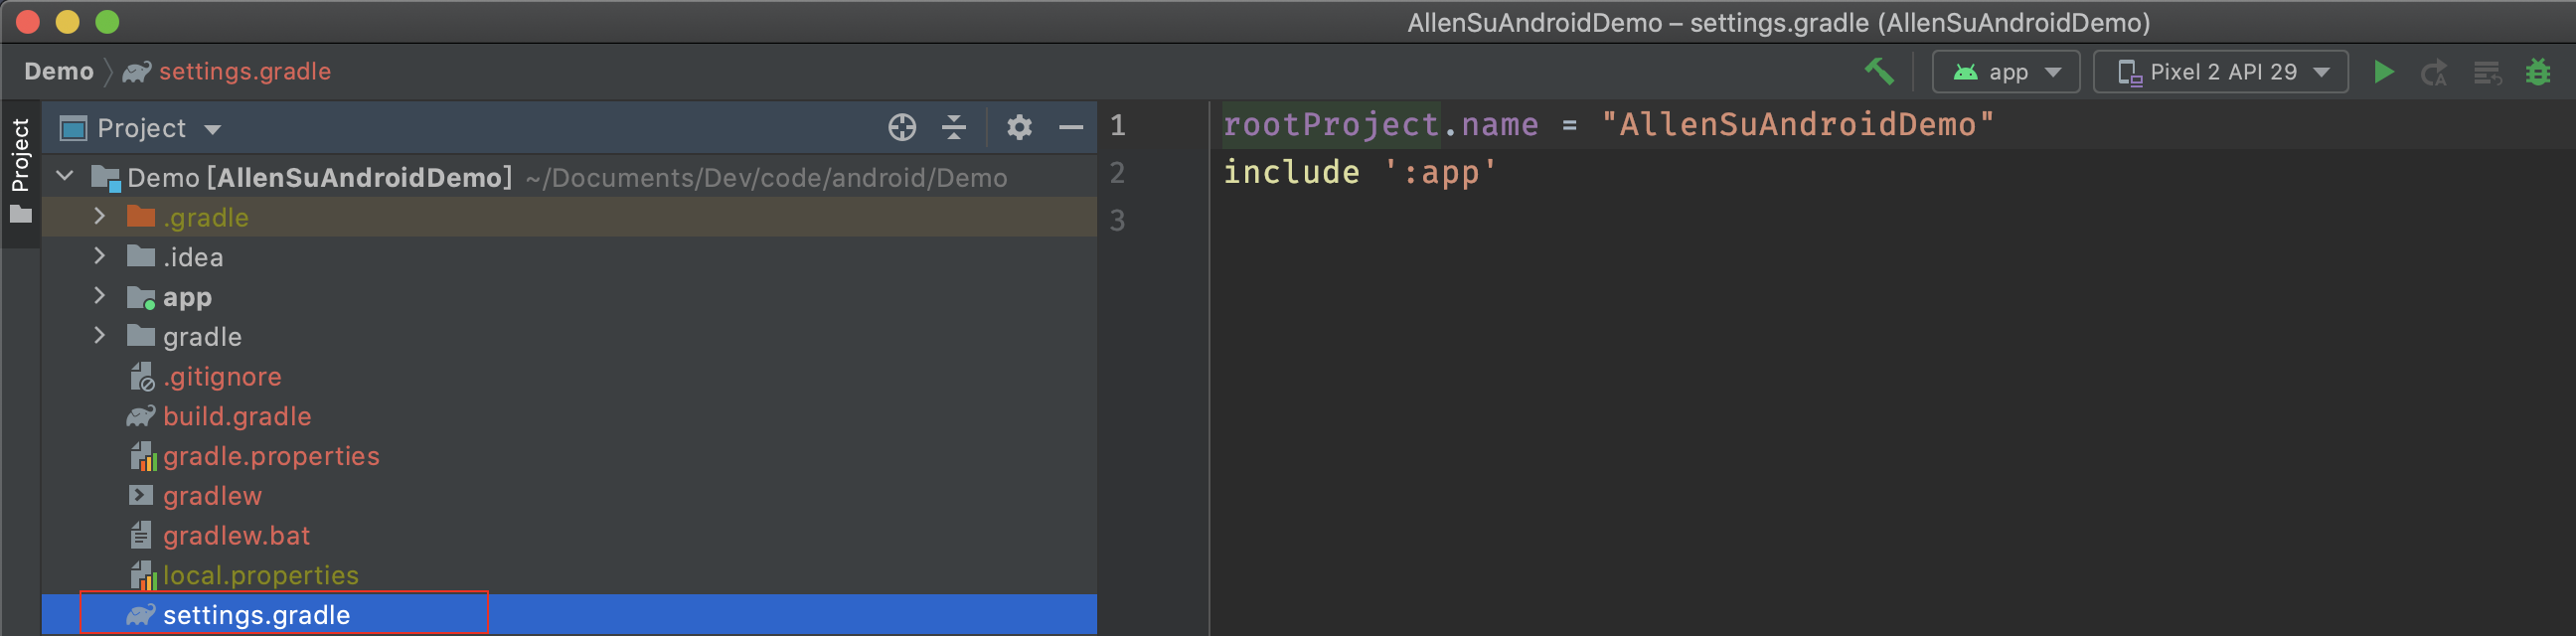Select the local.properties file
Image resolution: width=2576 pixels, height=636 pixels.
tap(569, 576)
